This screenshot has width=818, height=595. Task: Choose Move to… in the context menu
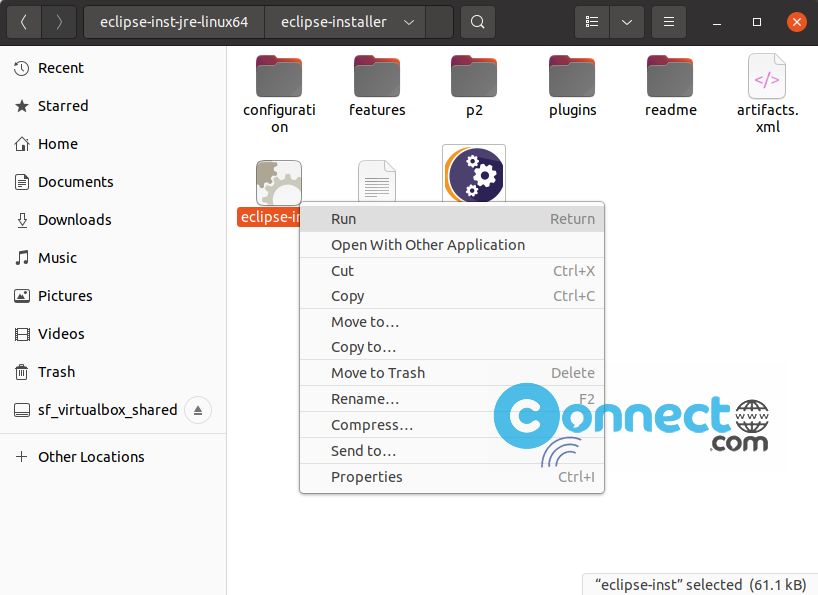point(452,322)
